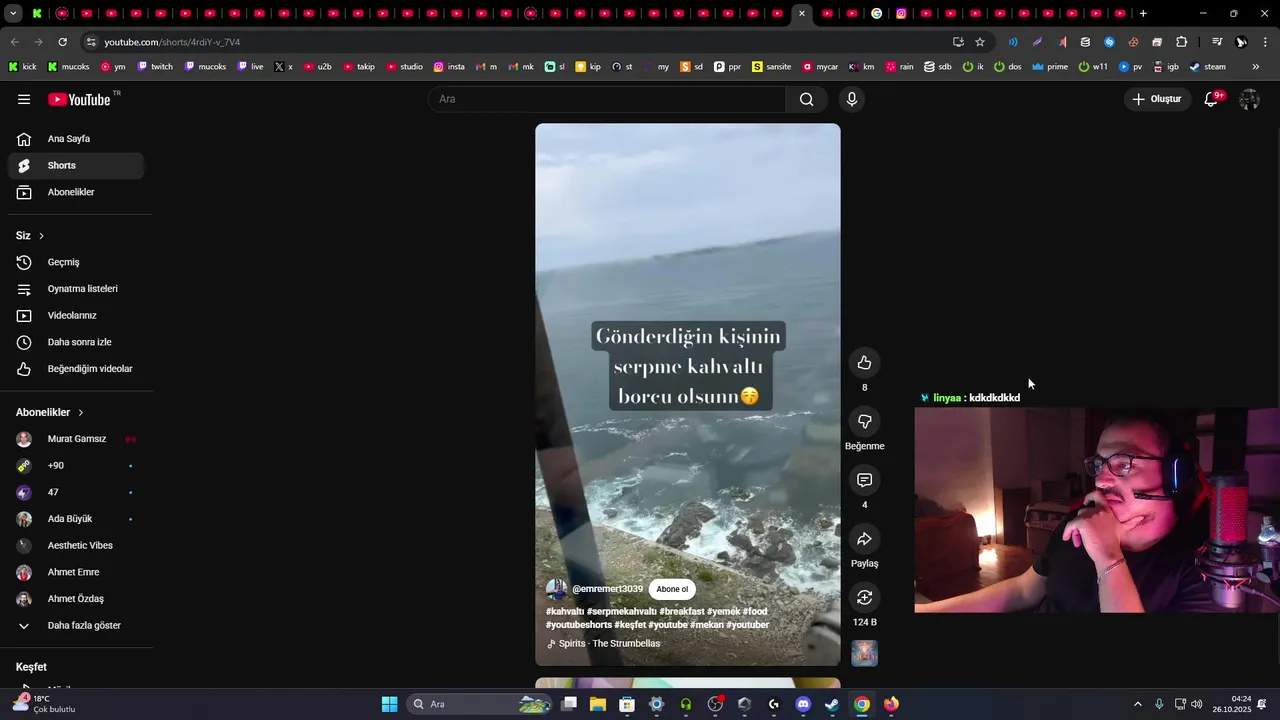The width and height of the screenshot is (1280, 720).
Task: Click the taskbar search box
Action: [x=480, y=704]
